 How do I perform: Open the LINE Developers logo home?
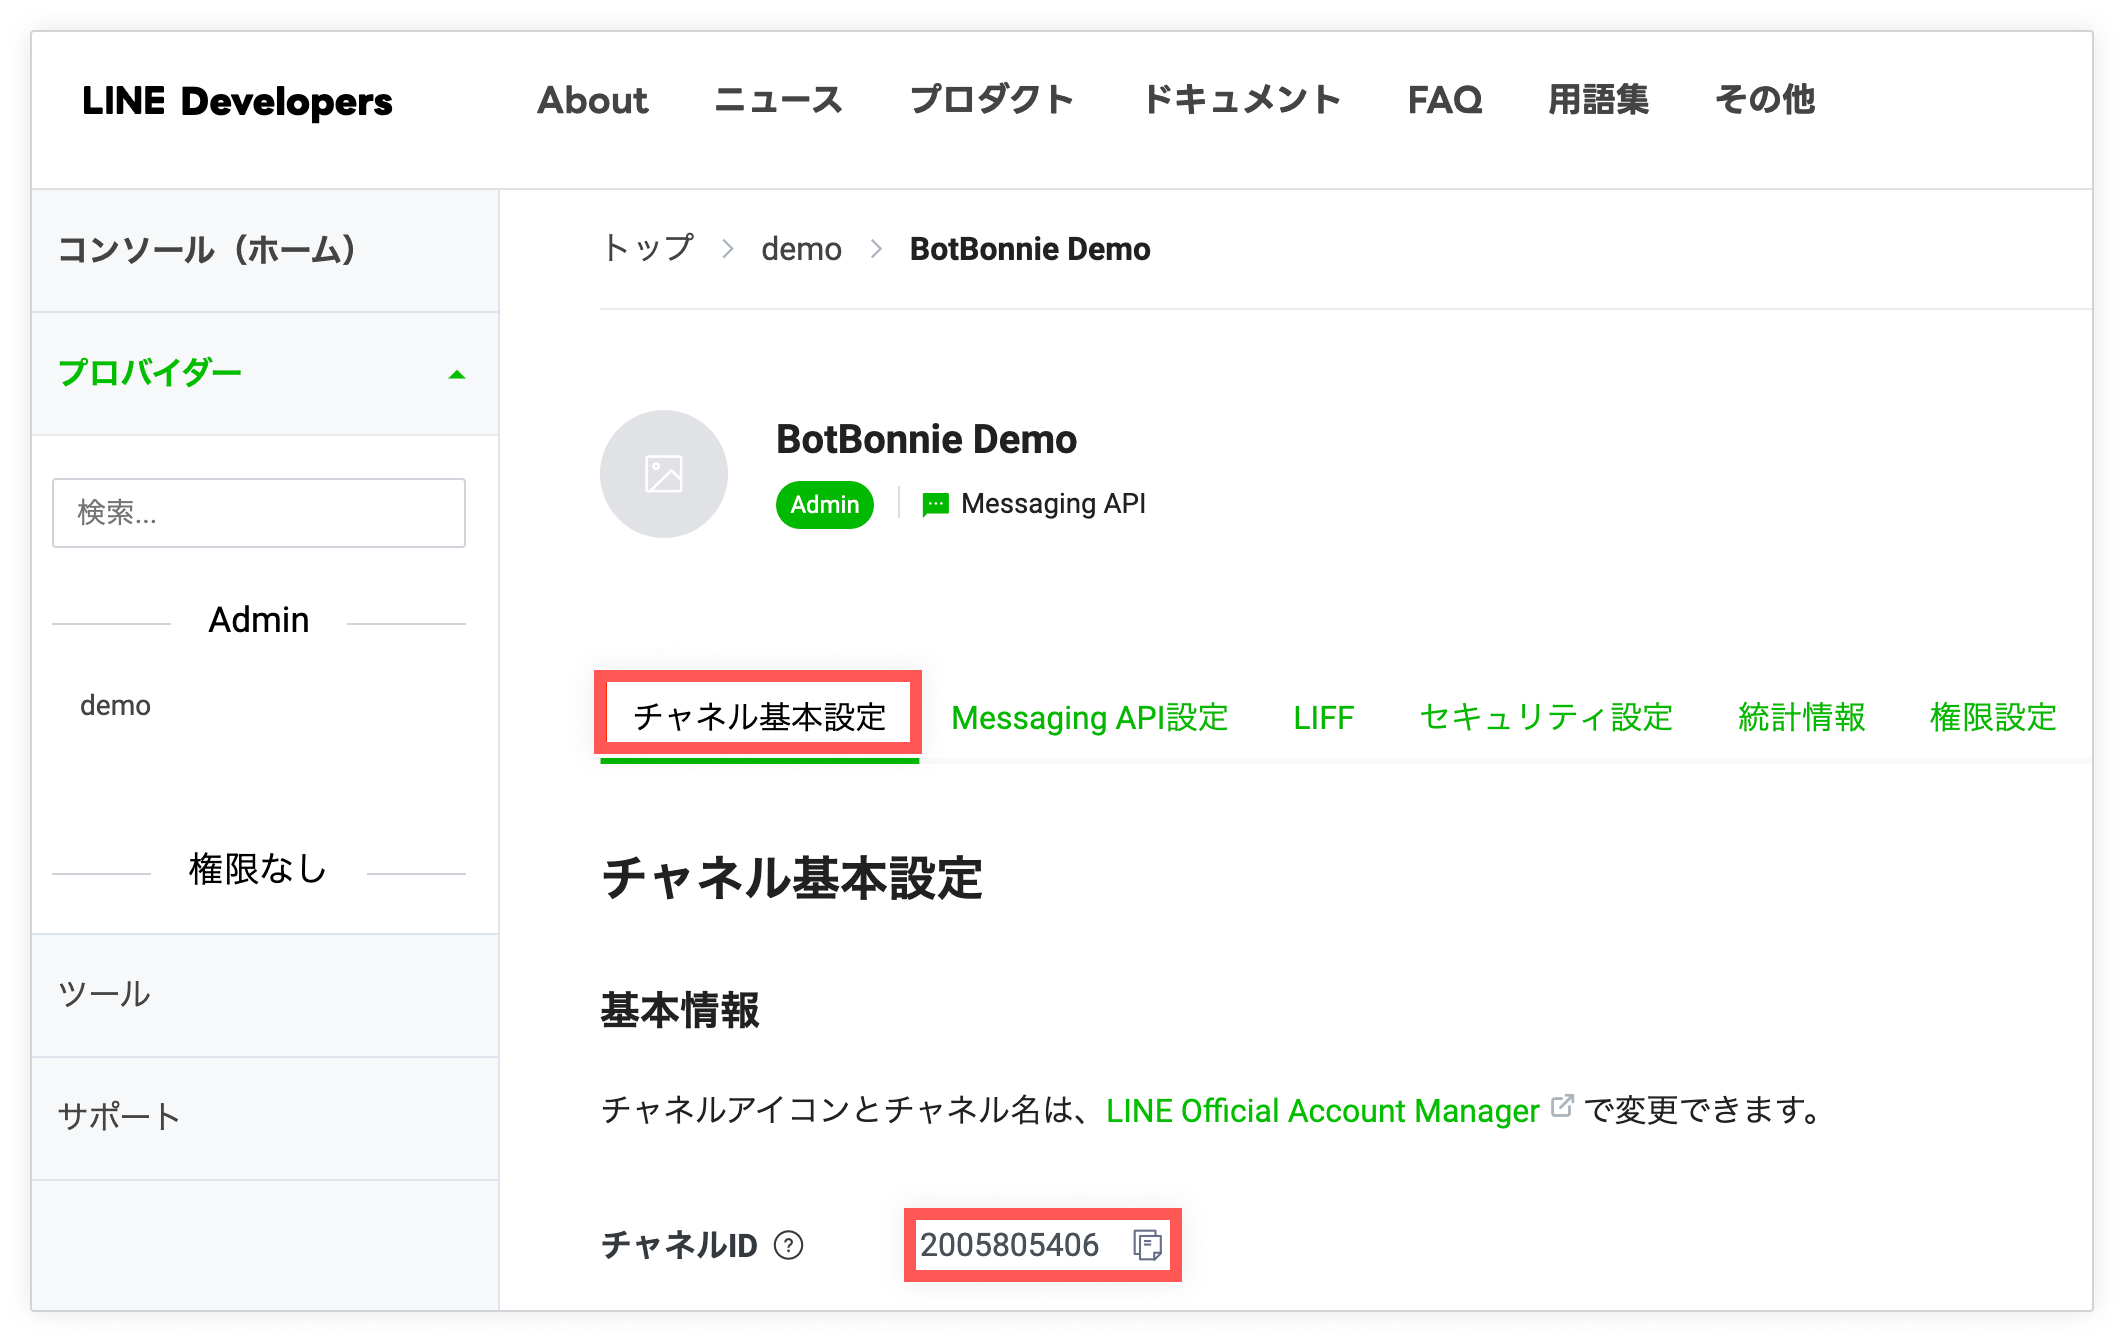coord(237,101)
